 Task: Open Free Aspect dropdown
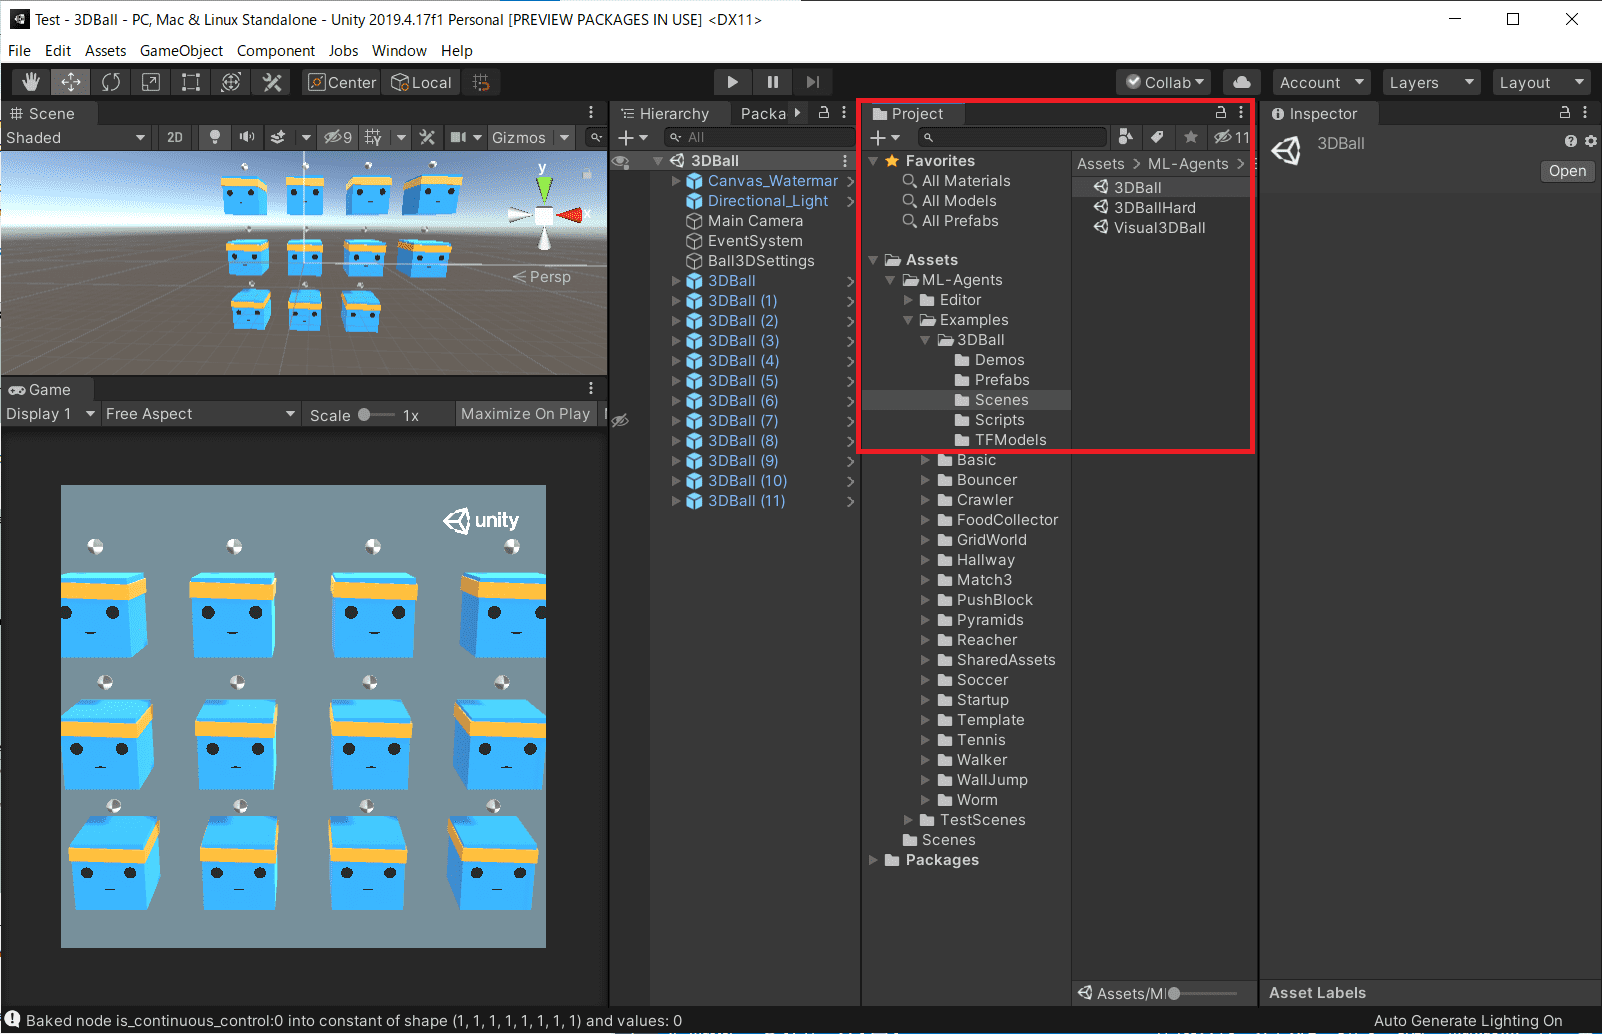[200, 413]
